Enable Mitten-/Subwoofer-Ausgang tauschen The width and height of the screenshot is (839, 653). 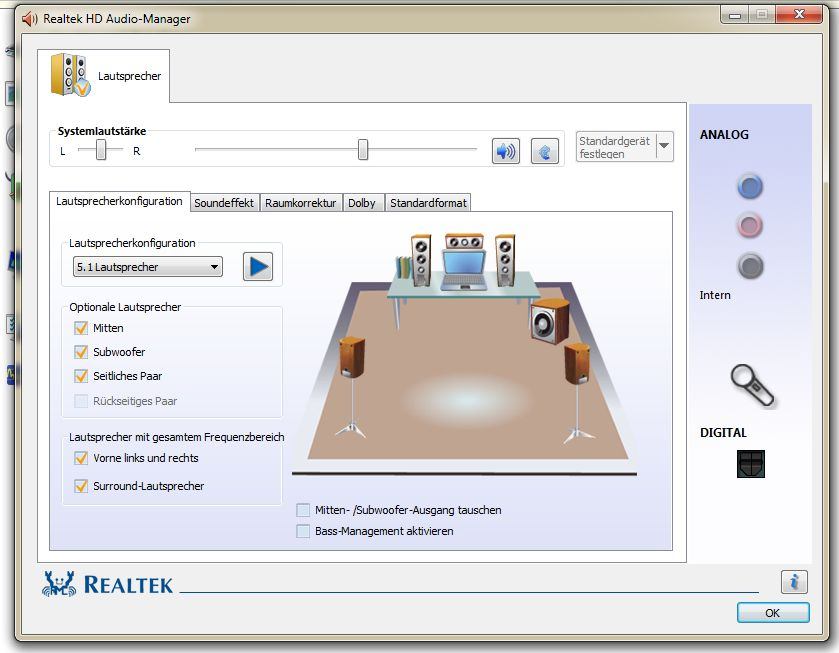tap(303, 510)
